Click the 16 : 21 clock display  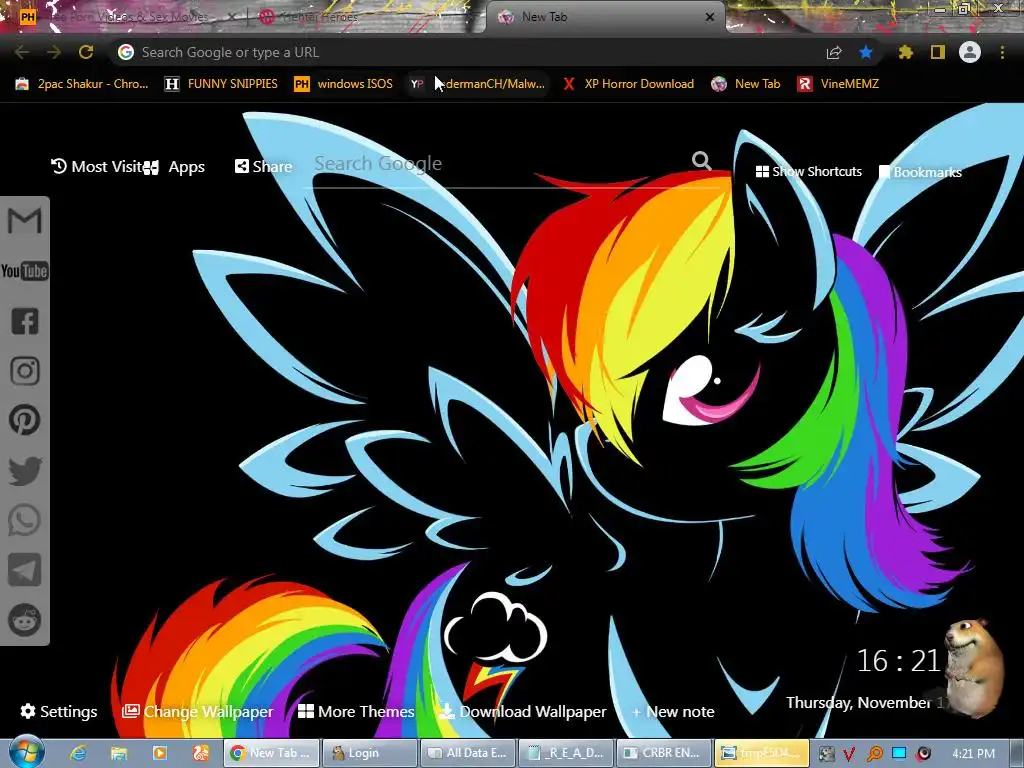point(898,661)
